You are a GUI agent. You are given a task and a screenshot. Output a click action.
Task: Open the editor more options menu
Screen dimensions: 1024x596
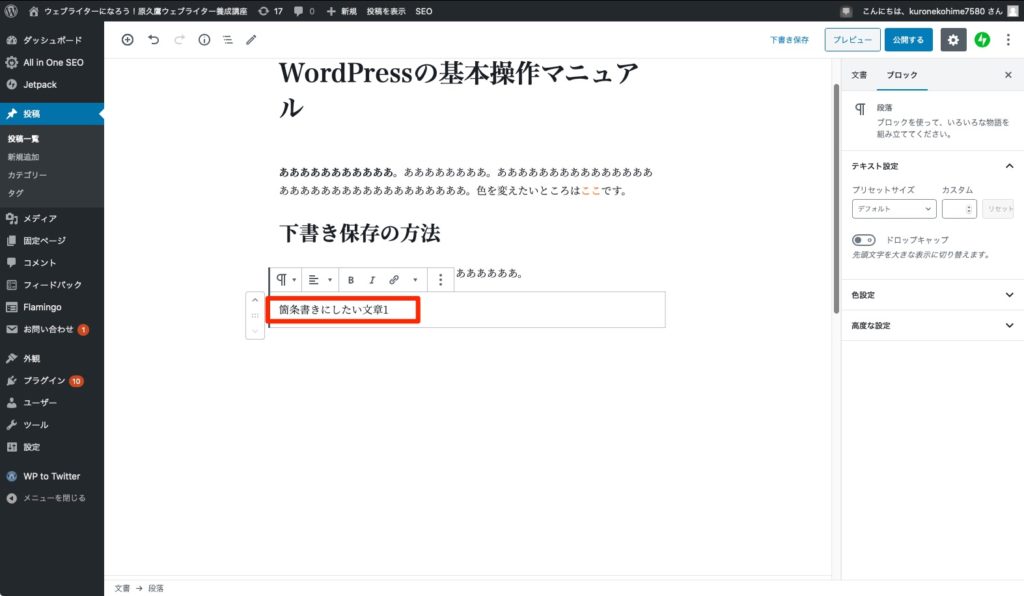coord(1008,40)
